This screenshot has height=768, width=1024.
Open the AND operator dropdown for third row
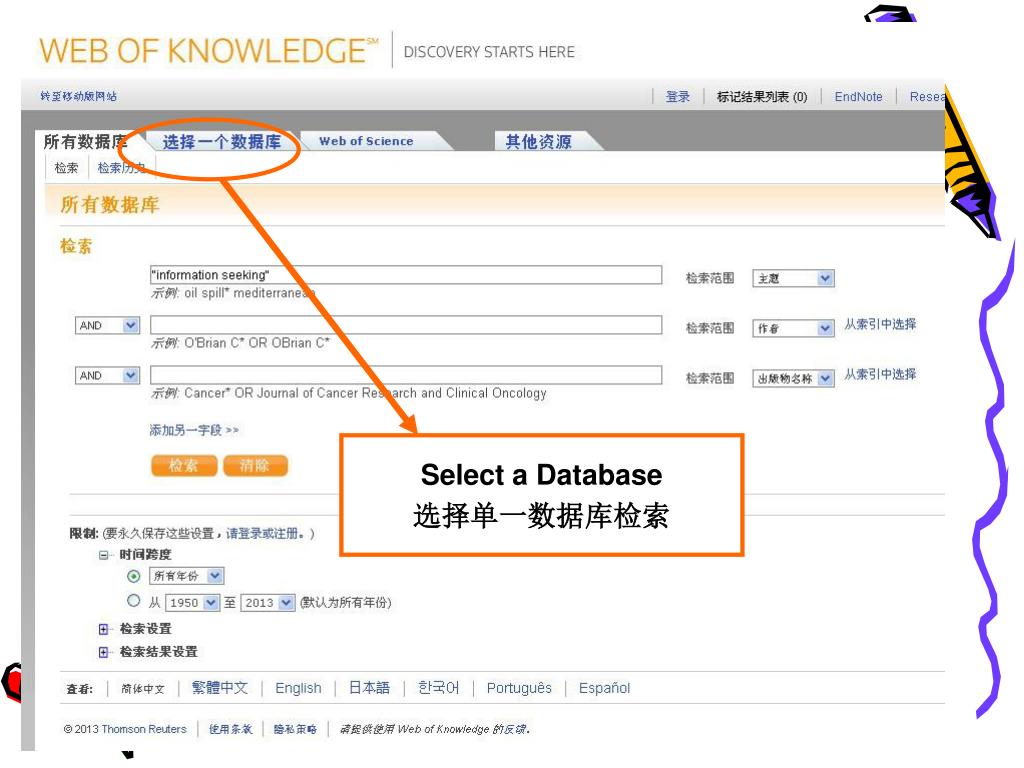[x=107, y=376]
